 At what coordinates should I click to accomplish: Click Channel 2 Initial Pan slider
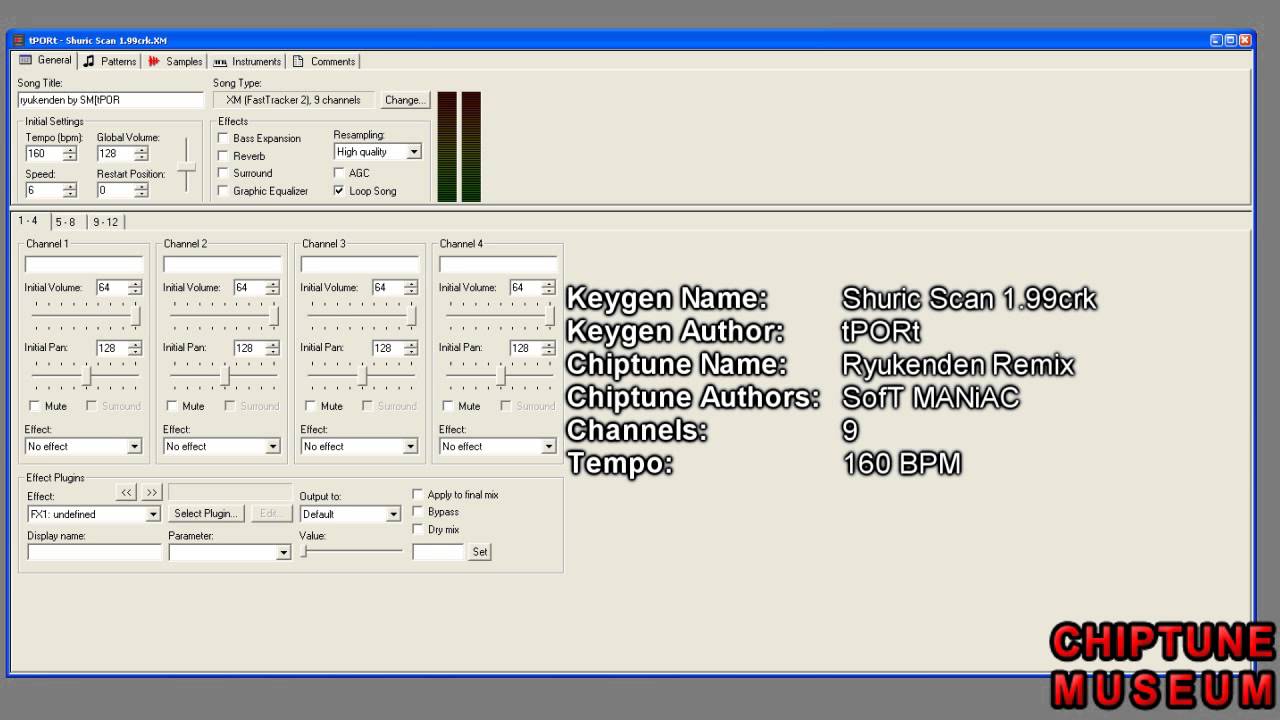[223, 376]
